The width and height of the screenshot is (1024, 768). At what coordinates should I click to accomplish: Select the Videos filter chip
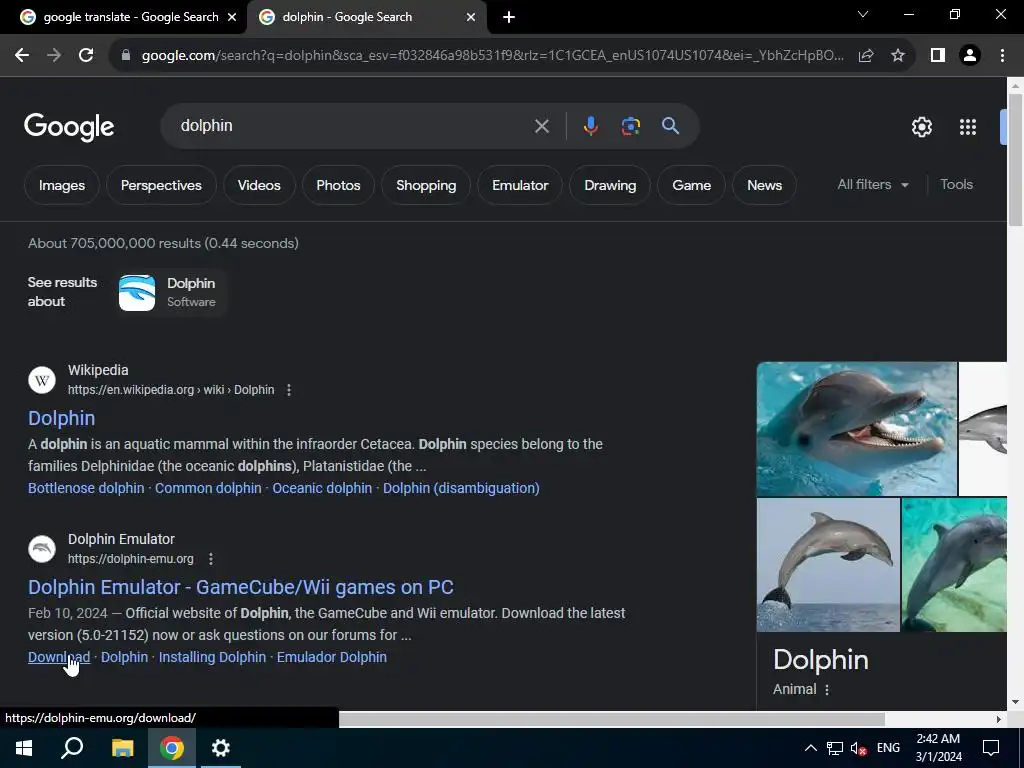point(259,185)
